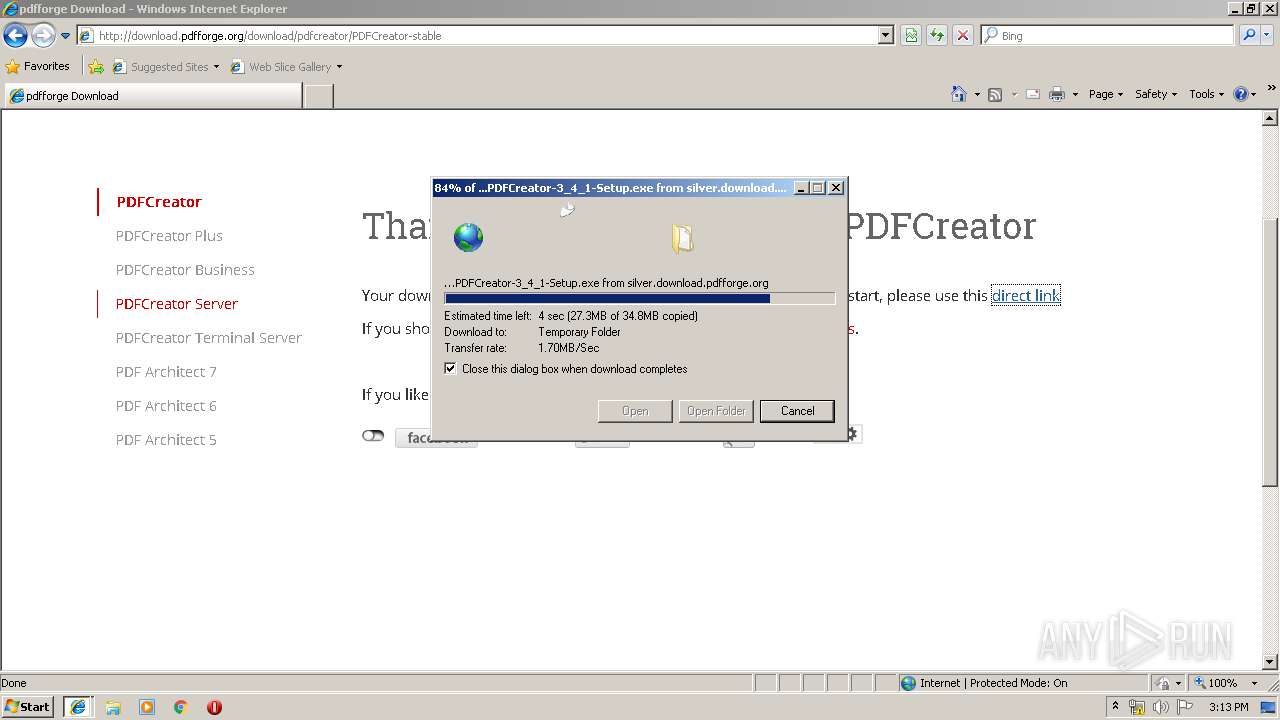The width and height of the screenshot is (1280, 720).
Task: Click the red Opera icon in the taskbar
Action: pos(214,707)
